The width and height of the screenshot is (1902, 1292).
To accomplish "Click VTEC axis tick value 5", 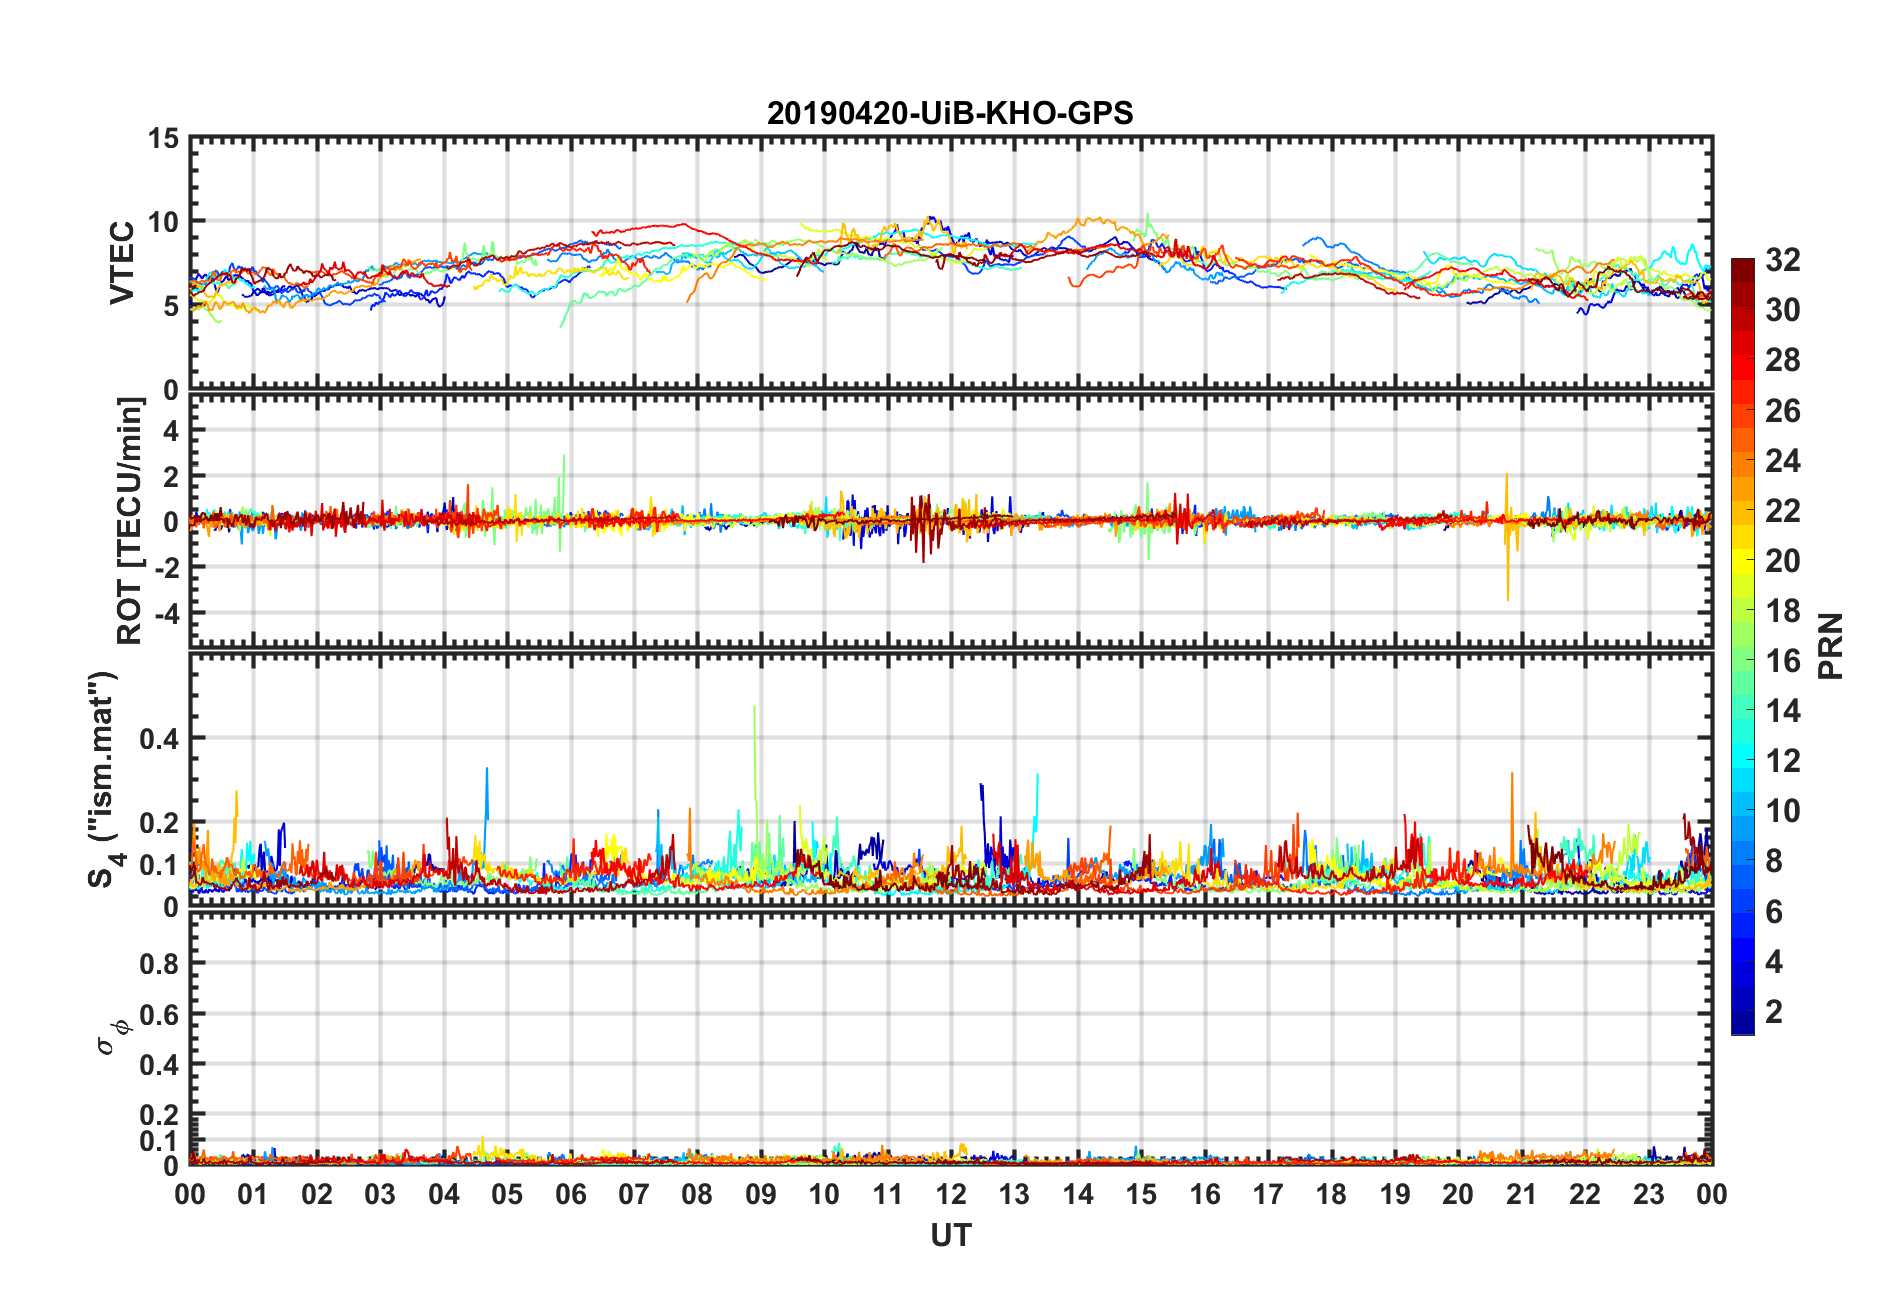I will 171,306.
